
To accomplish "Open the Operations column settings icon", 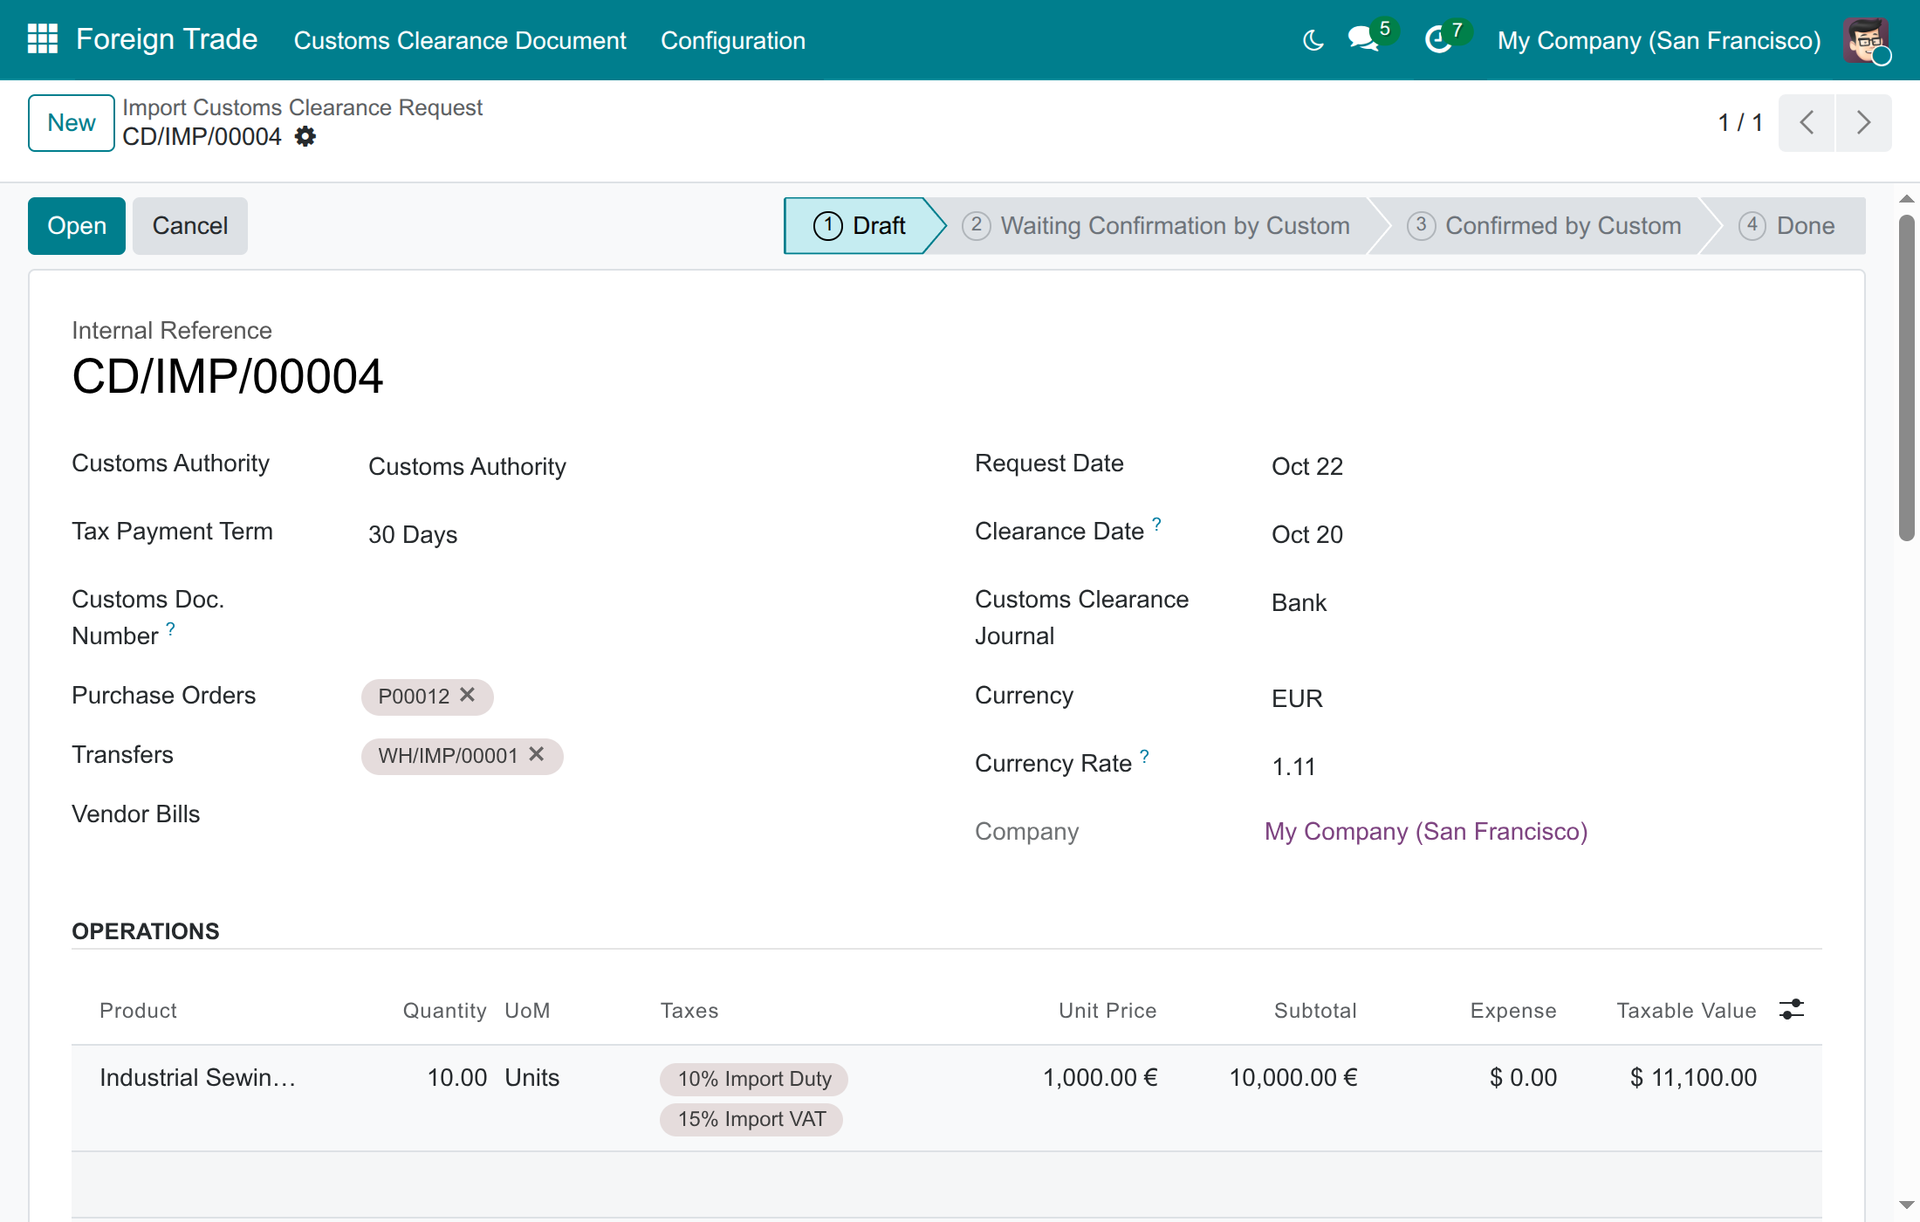I will pyautogui.click(x=1791, y=1010).
